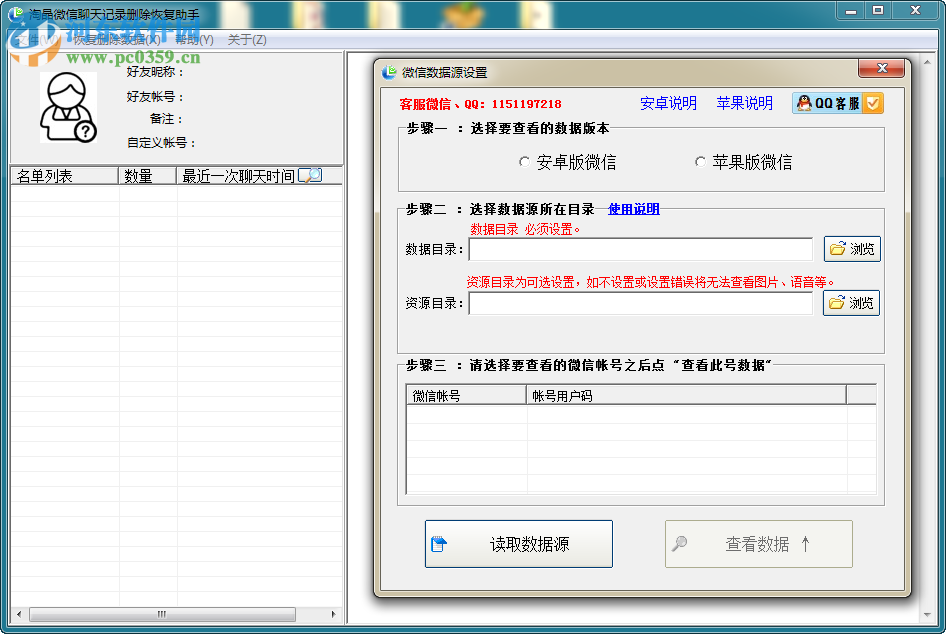Close the 微信数据源设置 dialog
Viewport: 946px width, 634px height.
point(881,68)
